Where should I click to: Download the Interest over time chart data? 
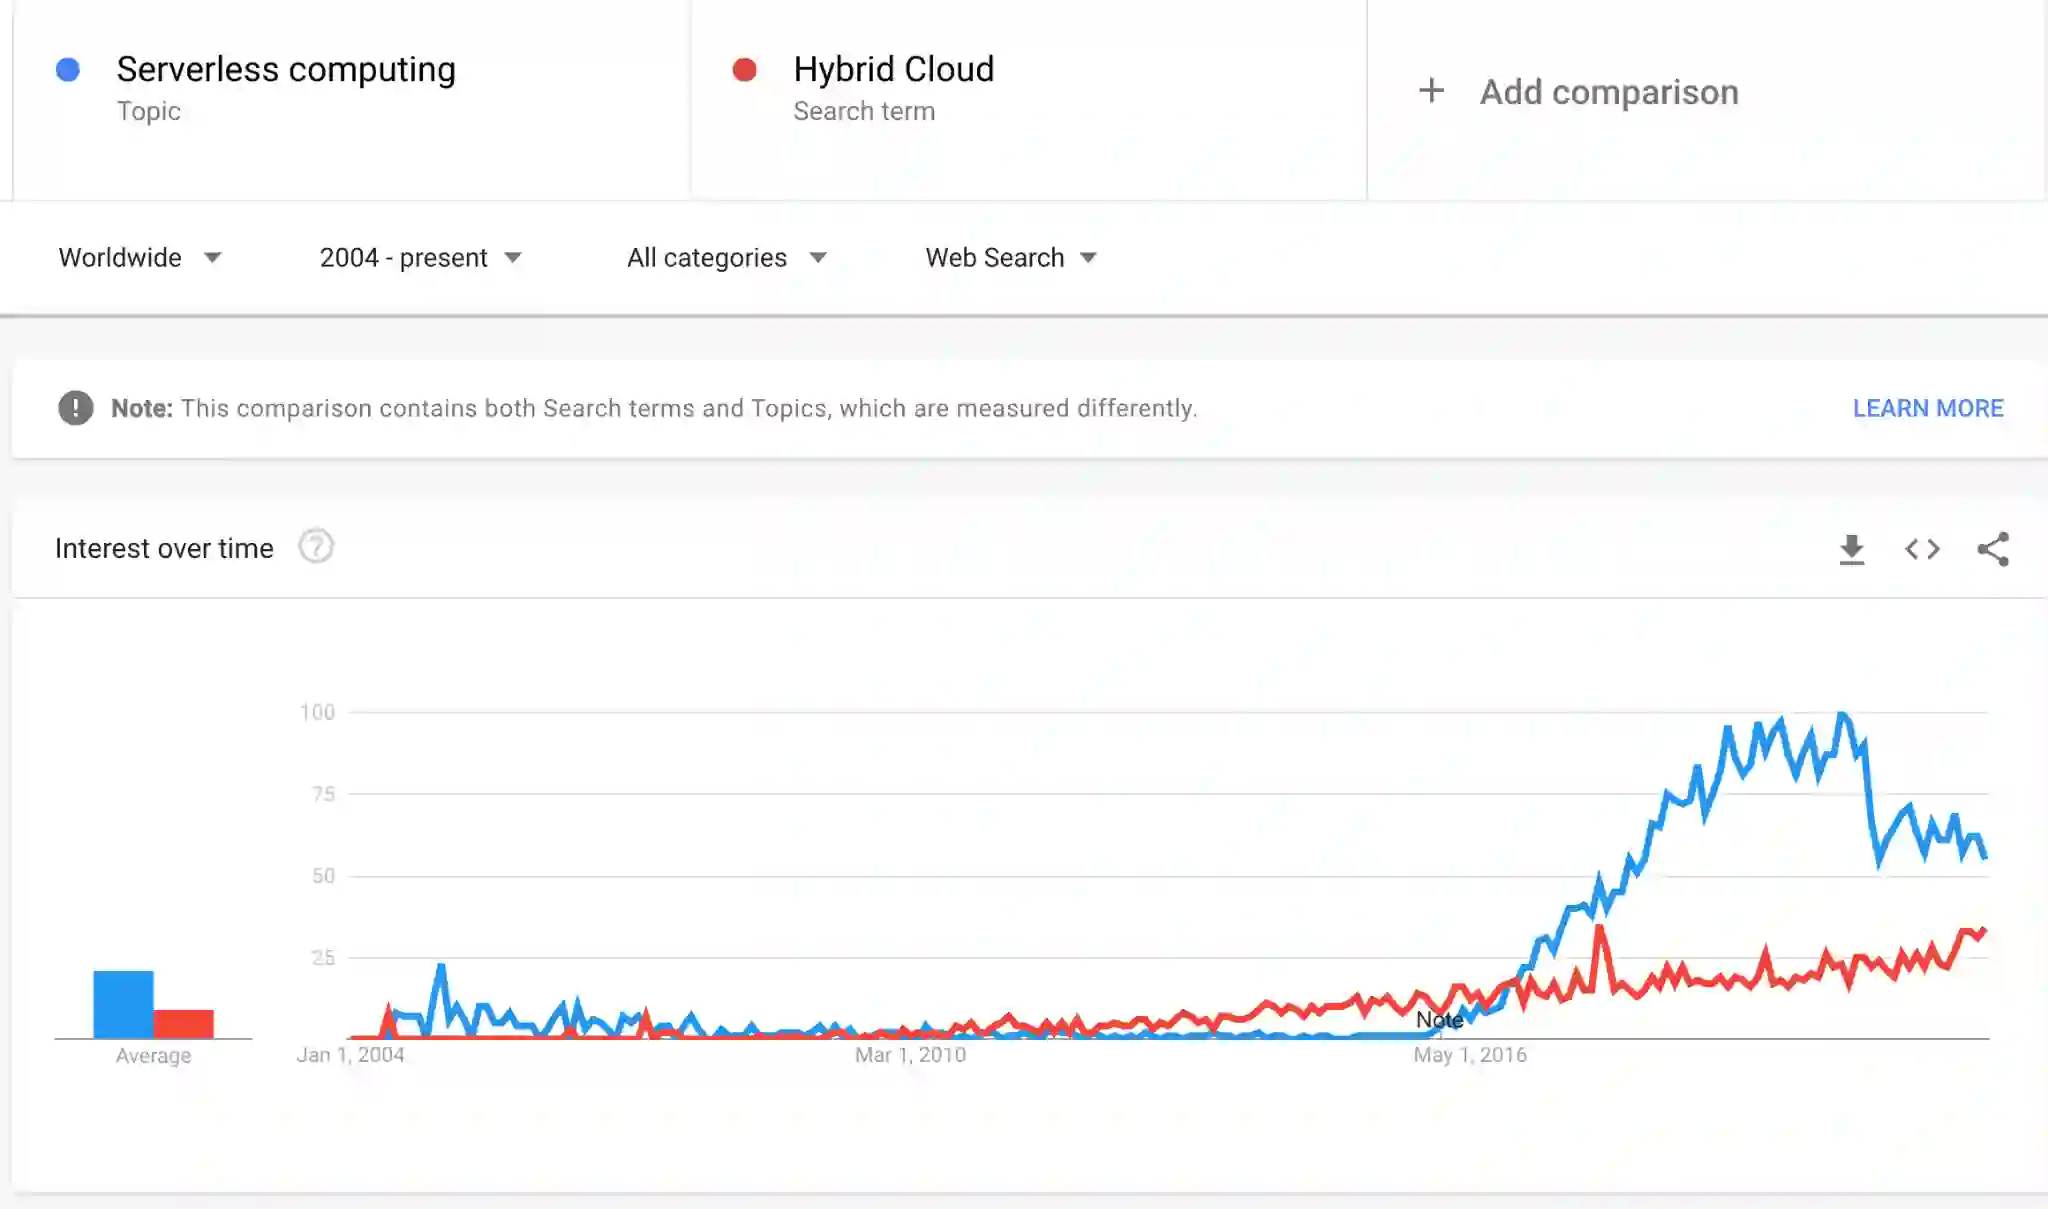click(1851, 549)
